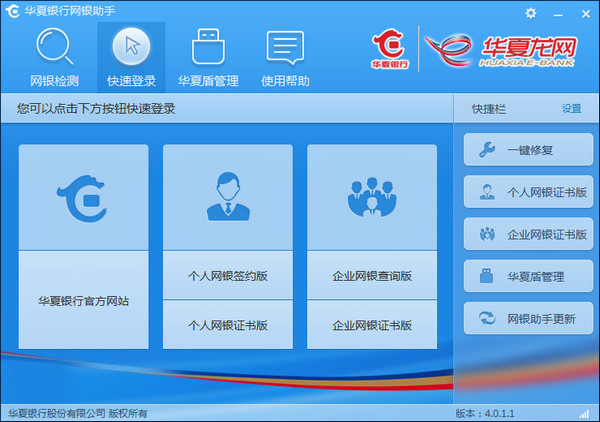Click the single person avatar icon

[x=228, y=197]
